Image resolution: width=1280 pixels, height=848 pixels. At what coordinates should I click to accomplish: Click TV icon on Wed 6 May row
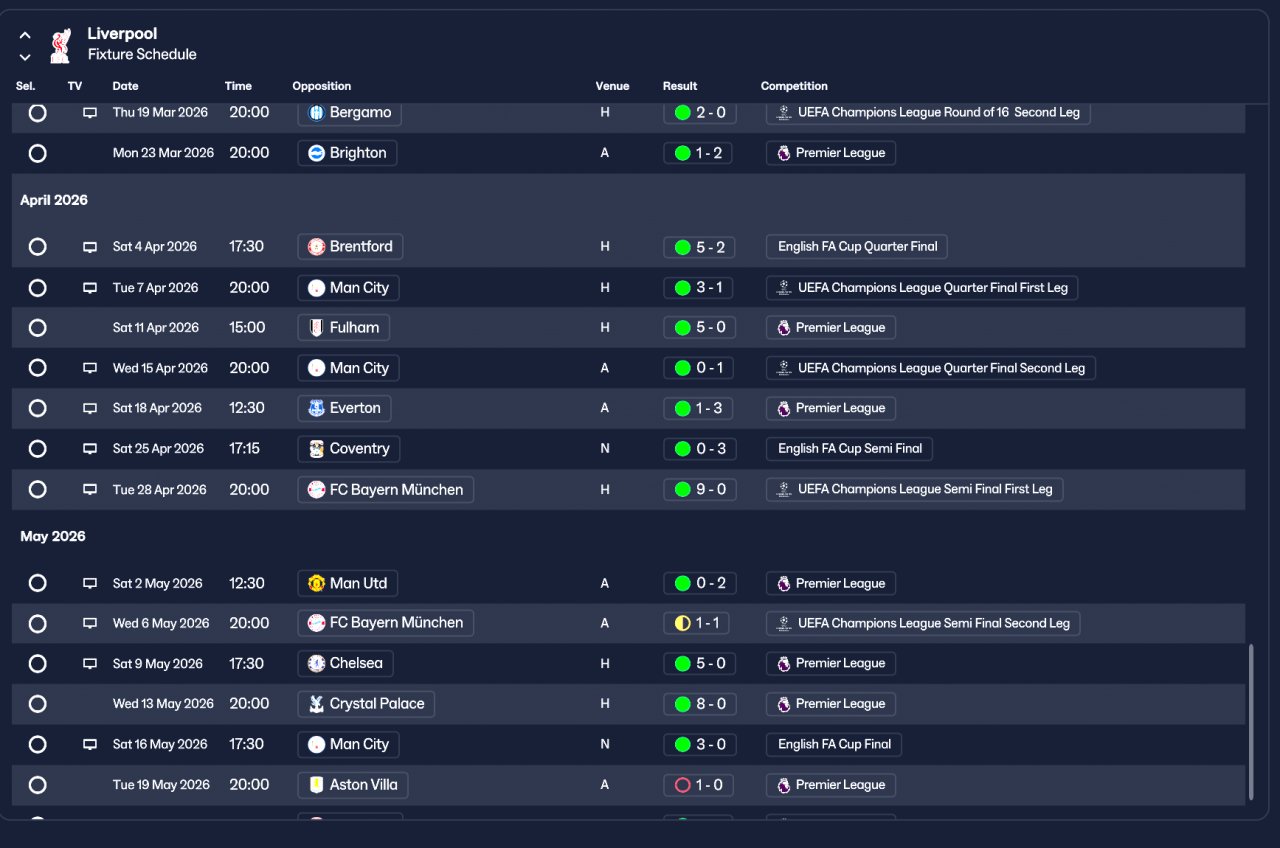[90, 623]
